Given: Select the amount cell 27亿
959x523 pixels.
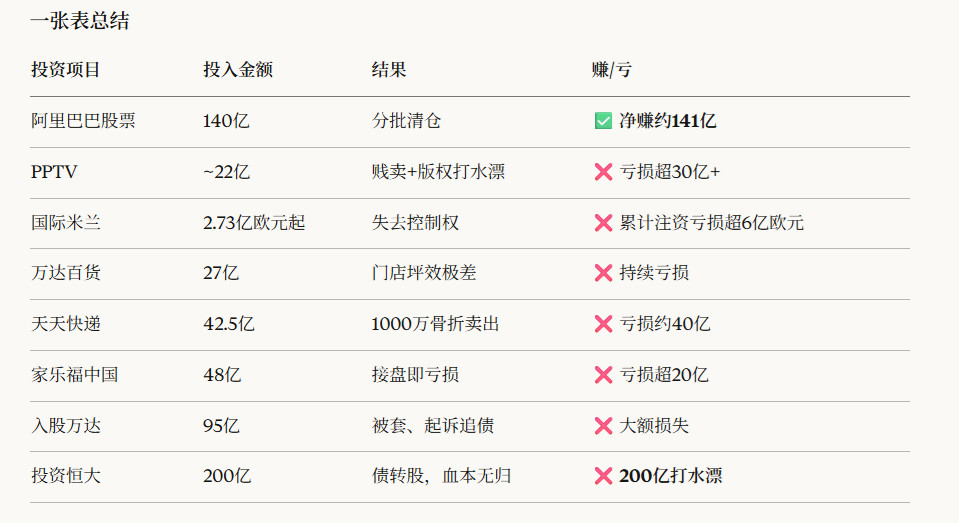Looking at the screenshot, I should click(x=221, y=273).
